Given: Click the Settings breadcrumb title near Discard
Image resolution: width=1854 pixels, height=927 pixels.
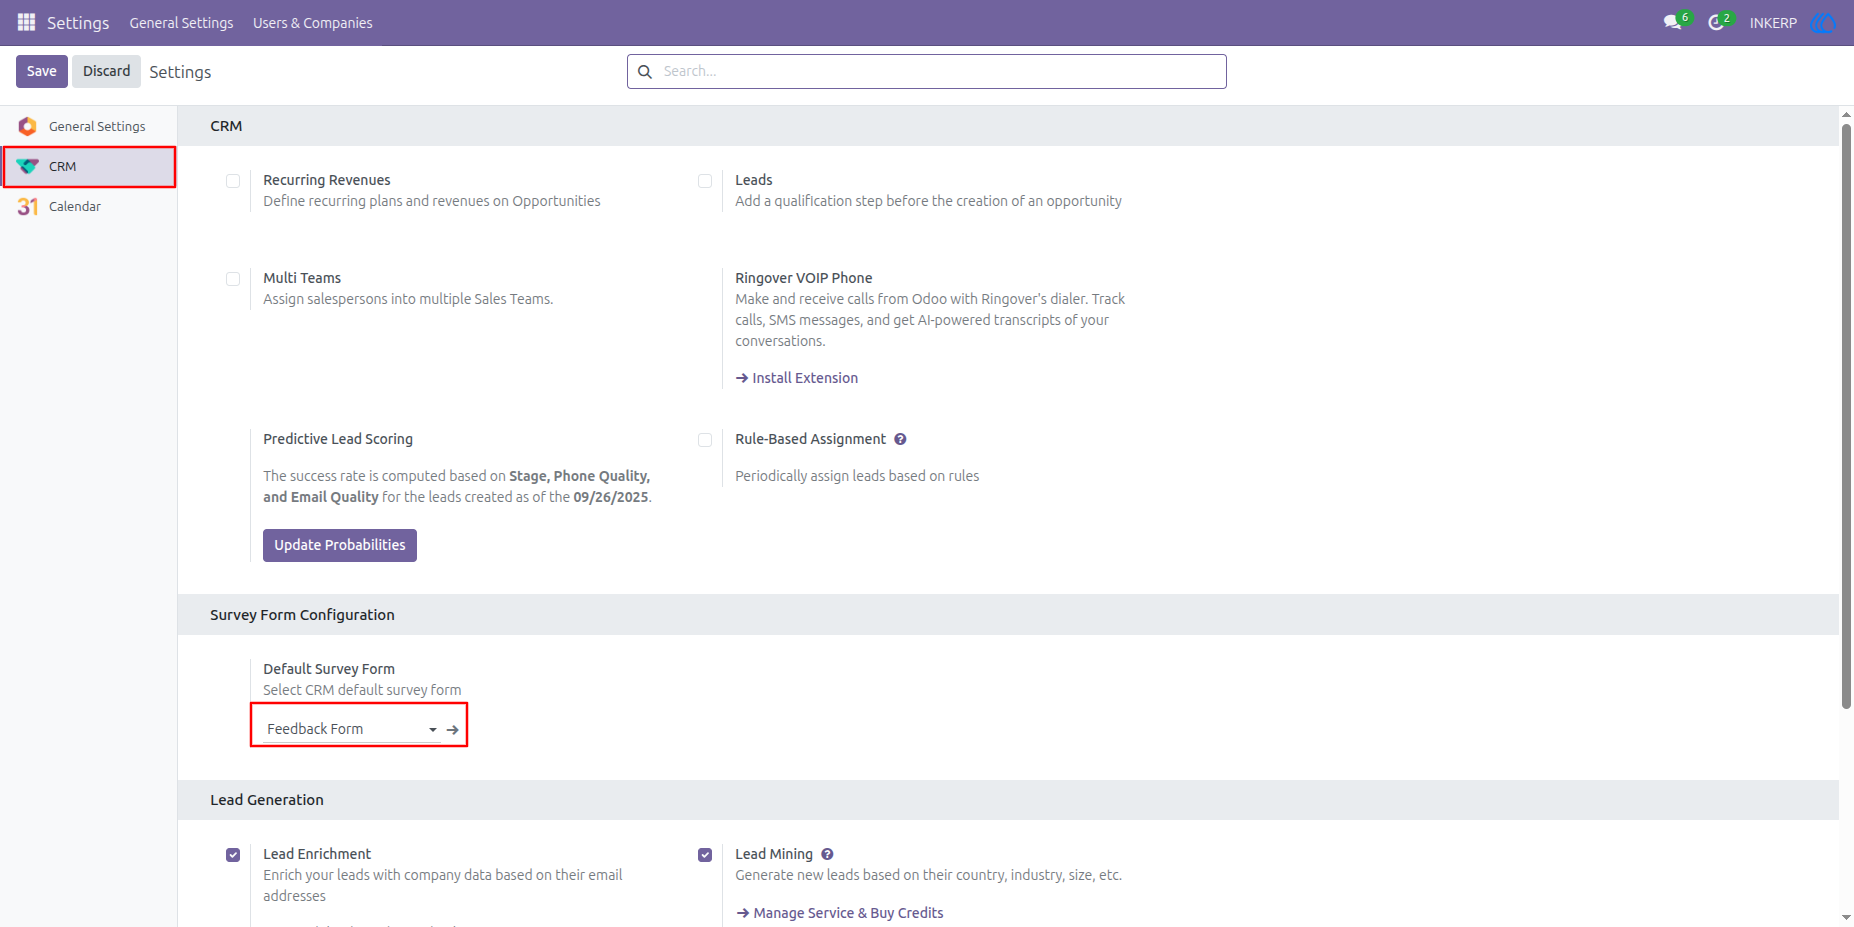Looking at the screenshot, I should [180, 72].
